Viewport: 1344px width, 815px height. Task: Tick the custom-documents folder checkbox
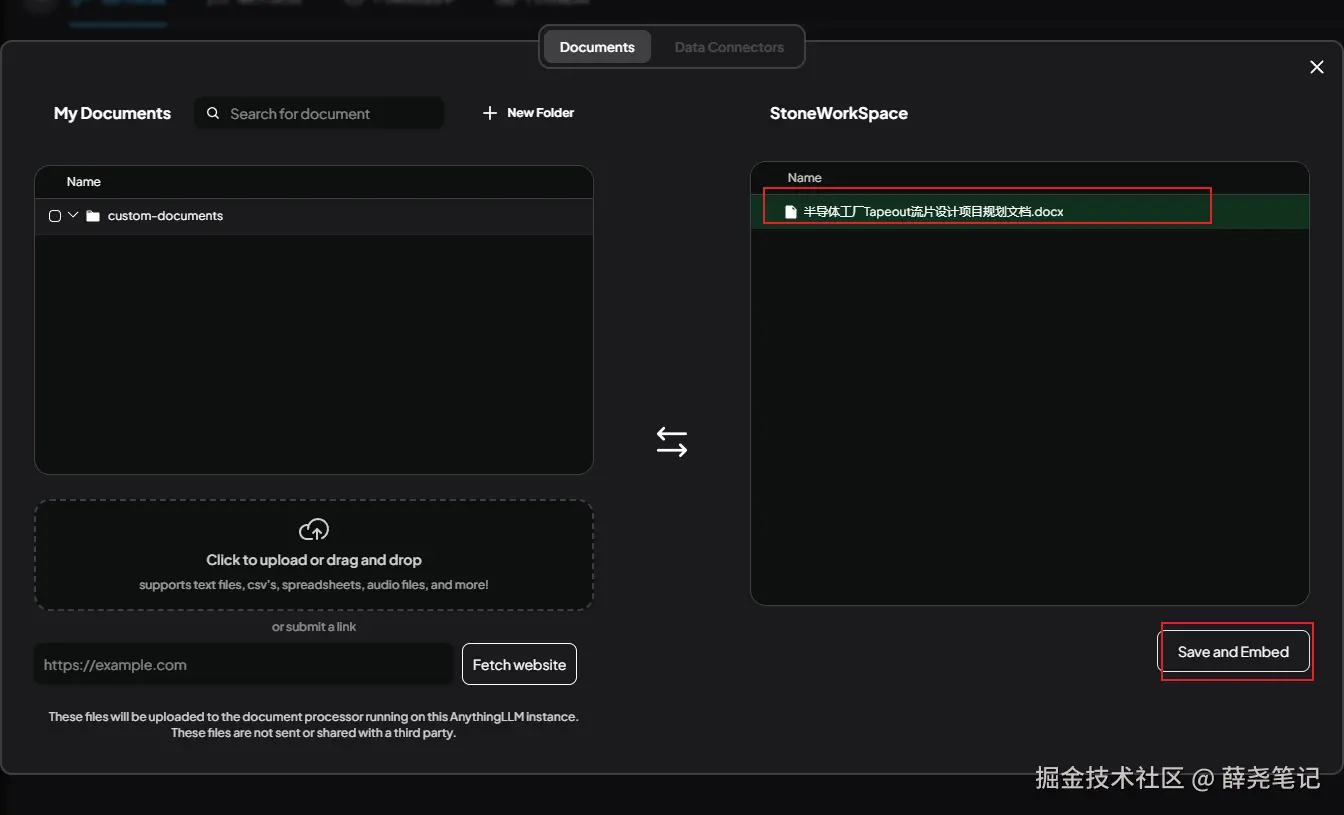pyautogui.click(x=55, y=216)
